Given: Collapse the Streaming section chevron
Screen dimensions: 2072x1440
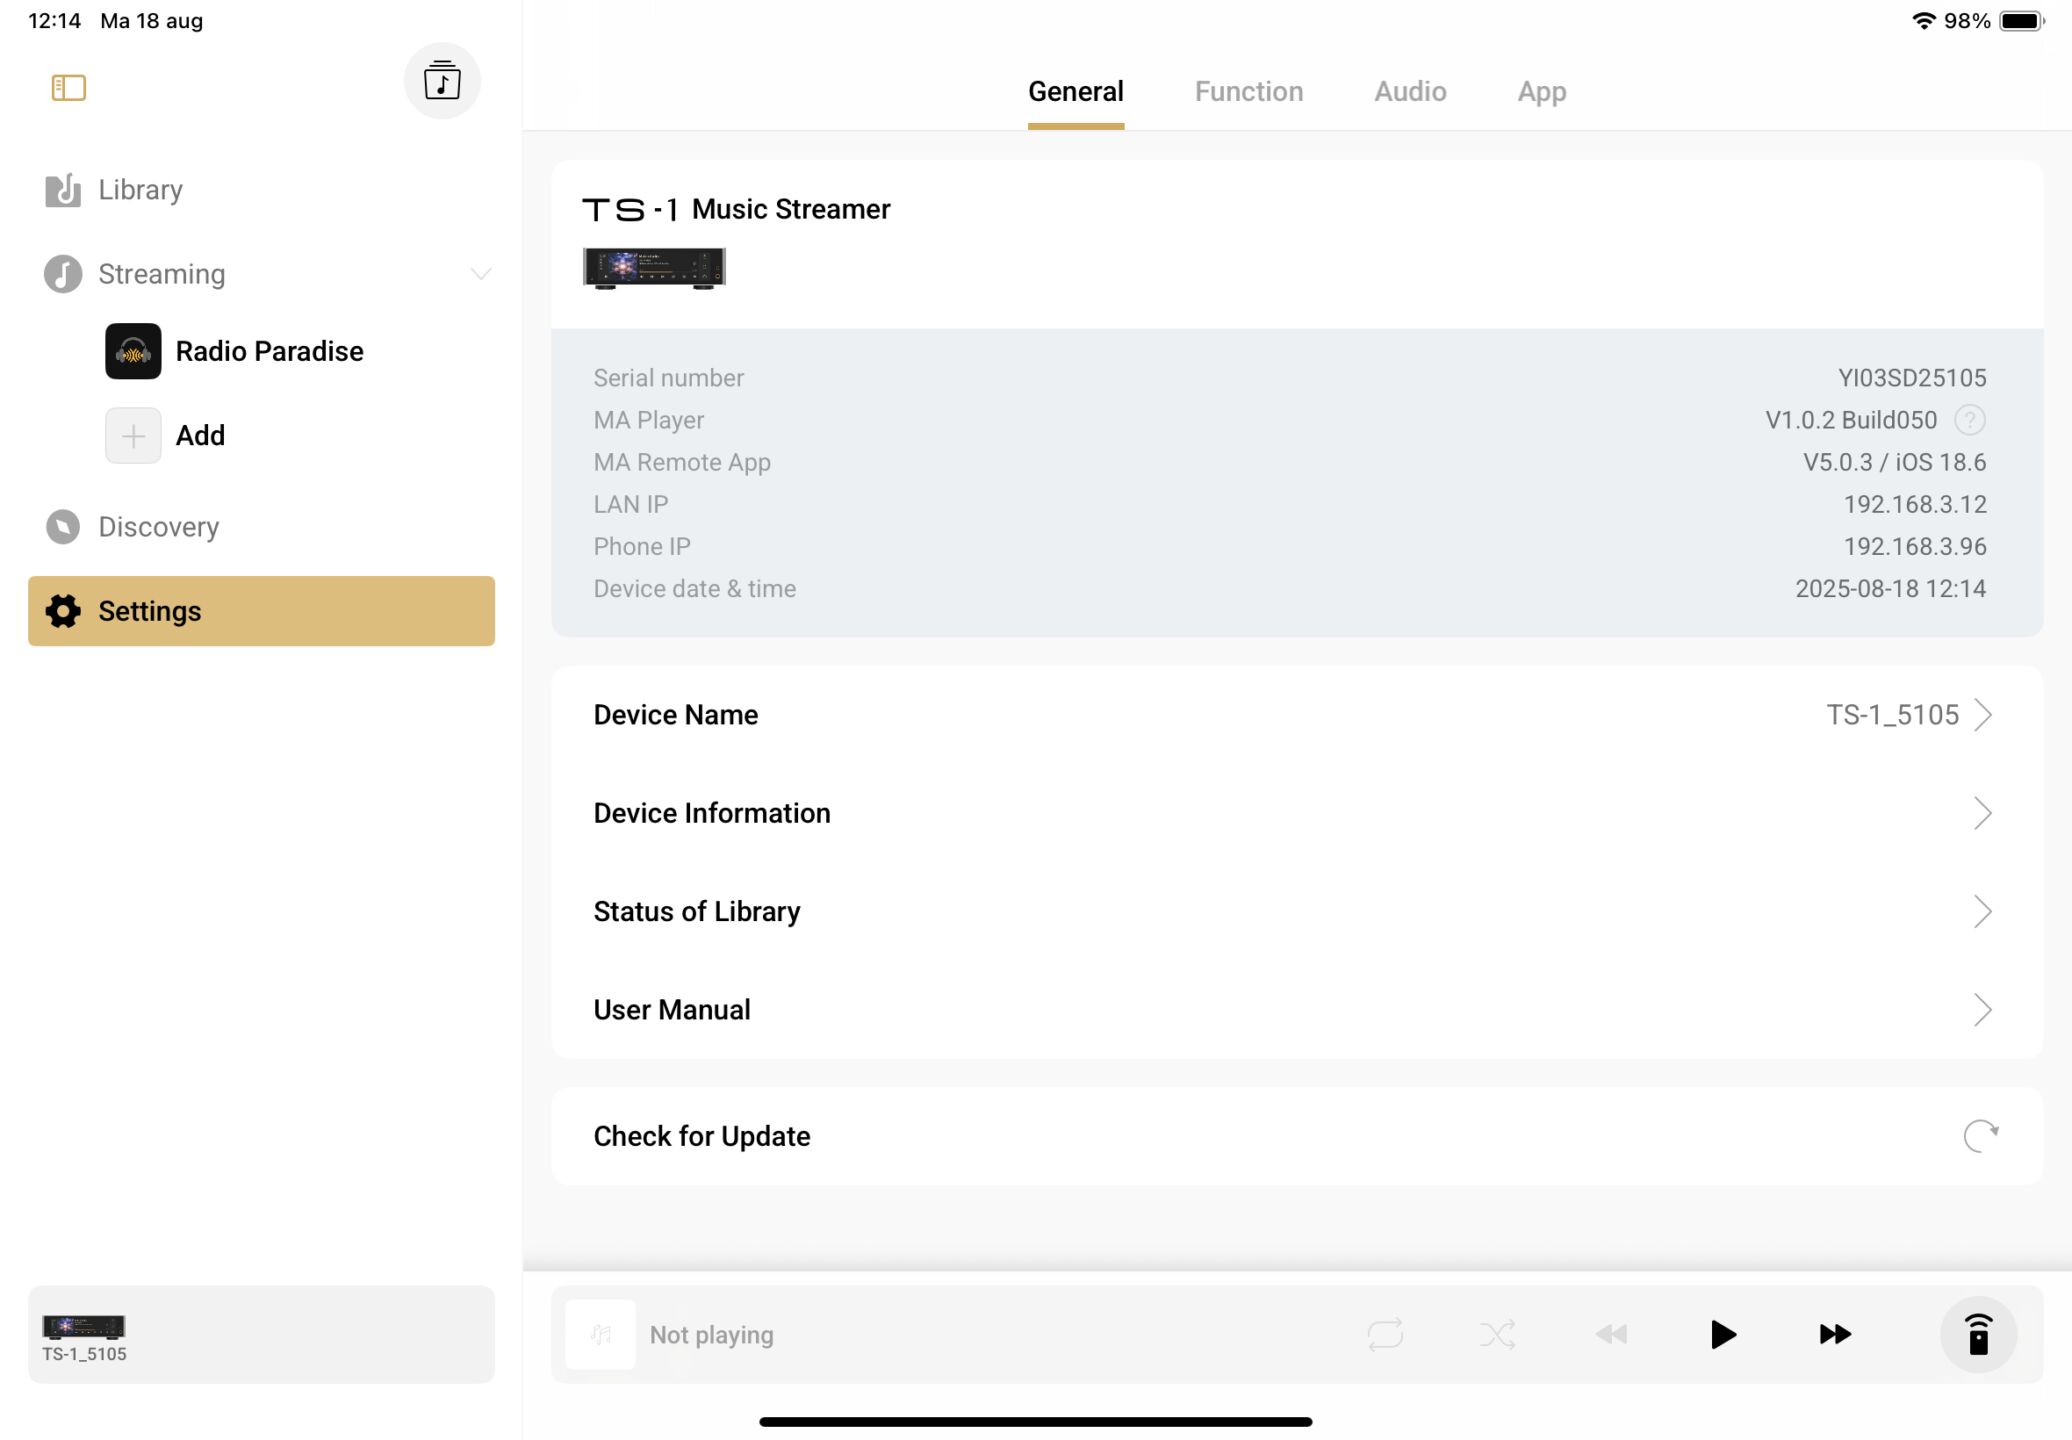Looking at the screenshot, I should pyautogui.click(x=481, y=274).
